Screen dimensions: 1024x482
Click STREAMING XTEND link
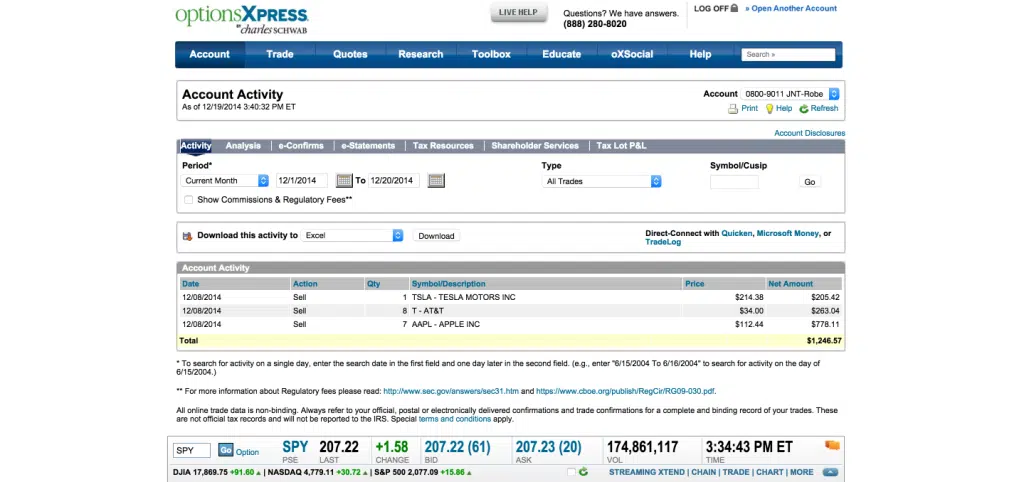pyautogui.click(x=647, y=472)
